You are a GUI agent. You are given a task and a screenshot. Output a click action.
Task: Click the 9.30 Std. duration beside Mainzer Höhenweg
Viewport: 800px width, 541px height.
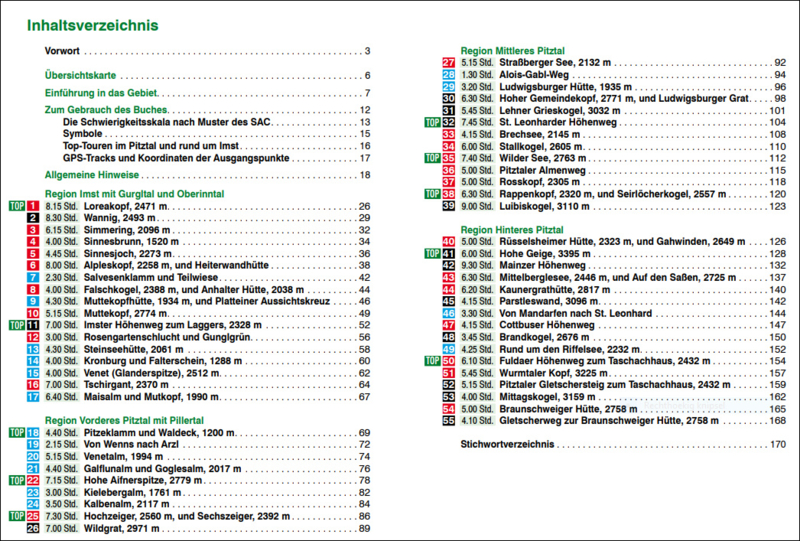(477, 265)
